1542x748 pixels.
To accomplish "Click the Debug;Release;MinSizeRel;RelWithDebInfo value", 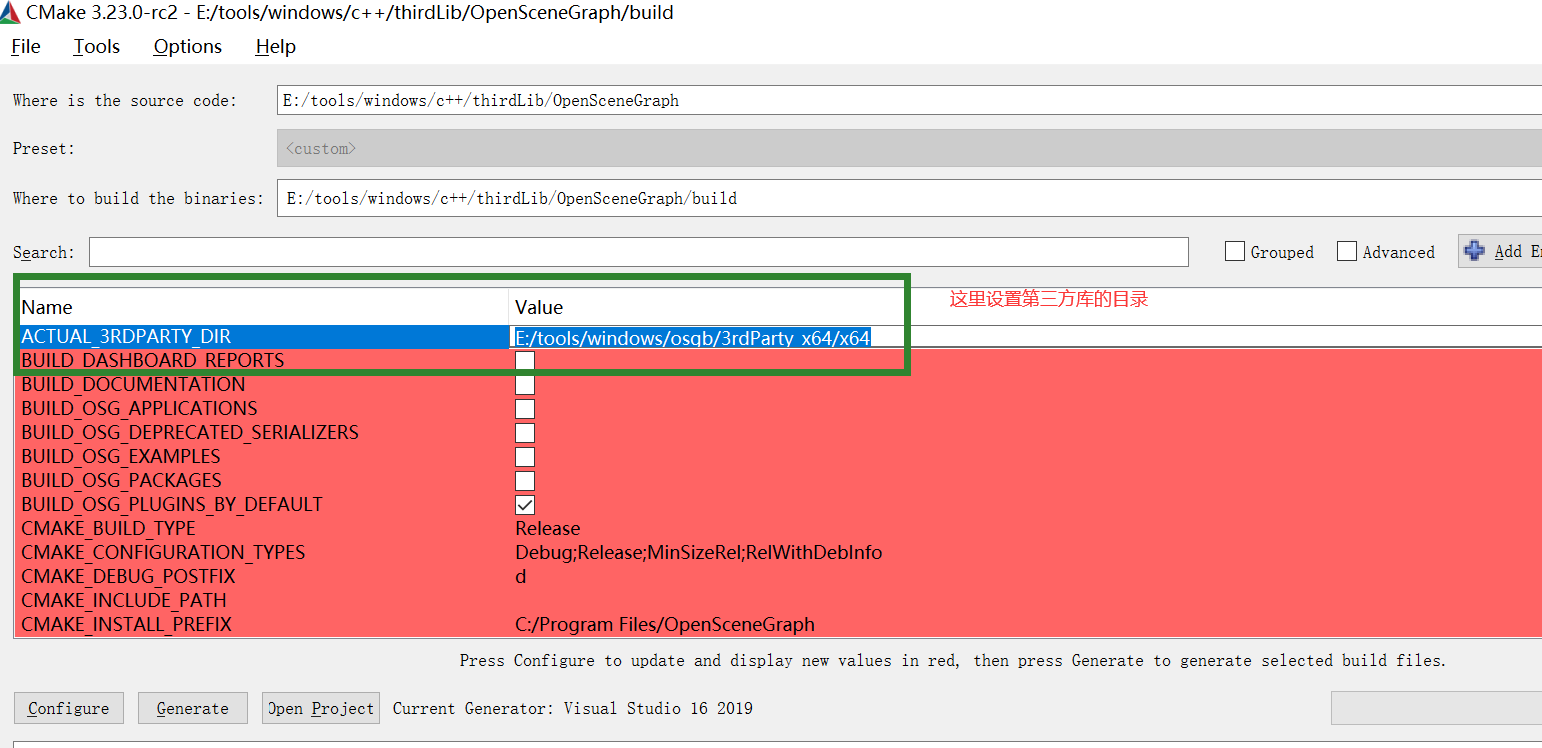I will coord(699,553).
